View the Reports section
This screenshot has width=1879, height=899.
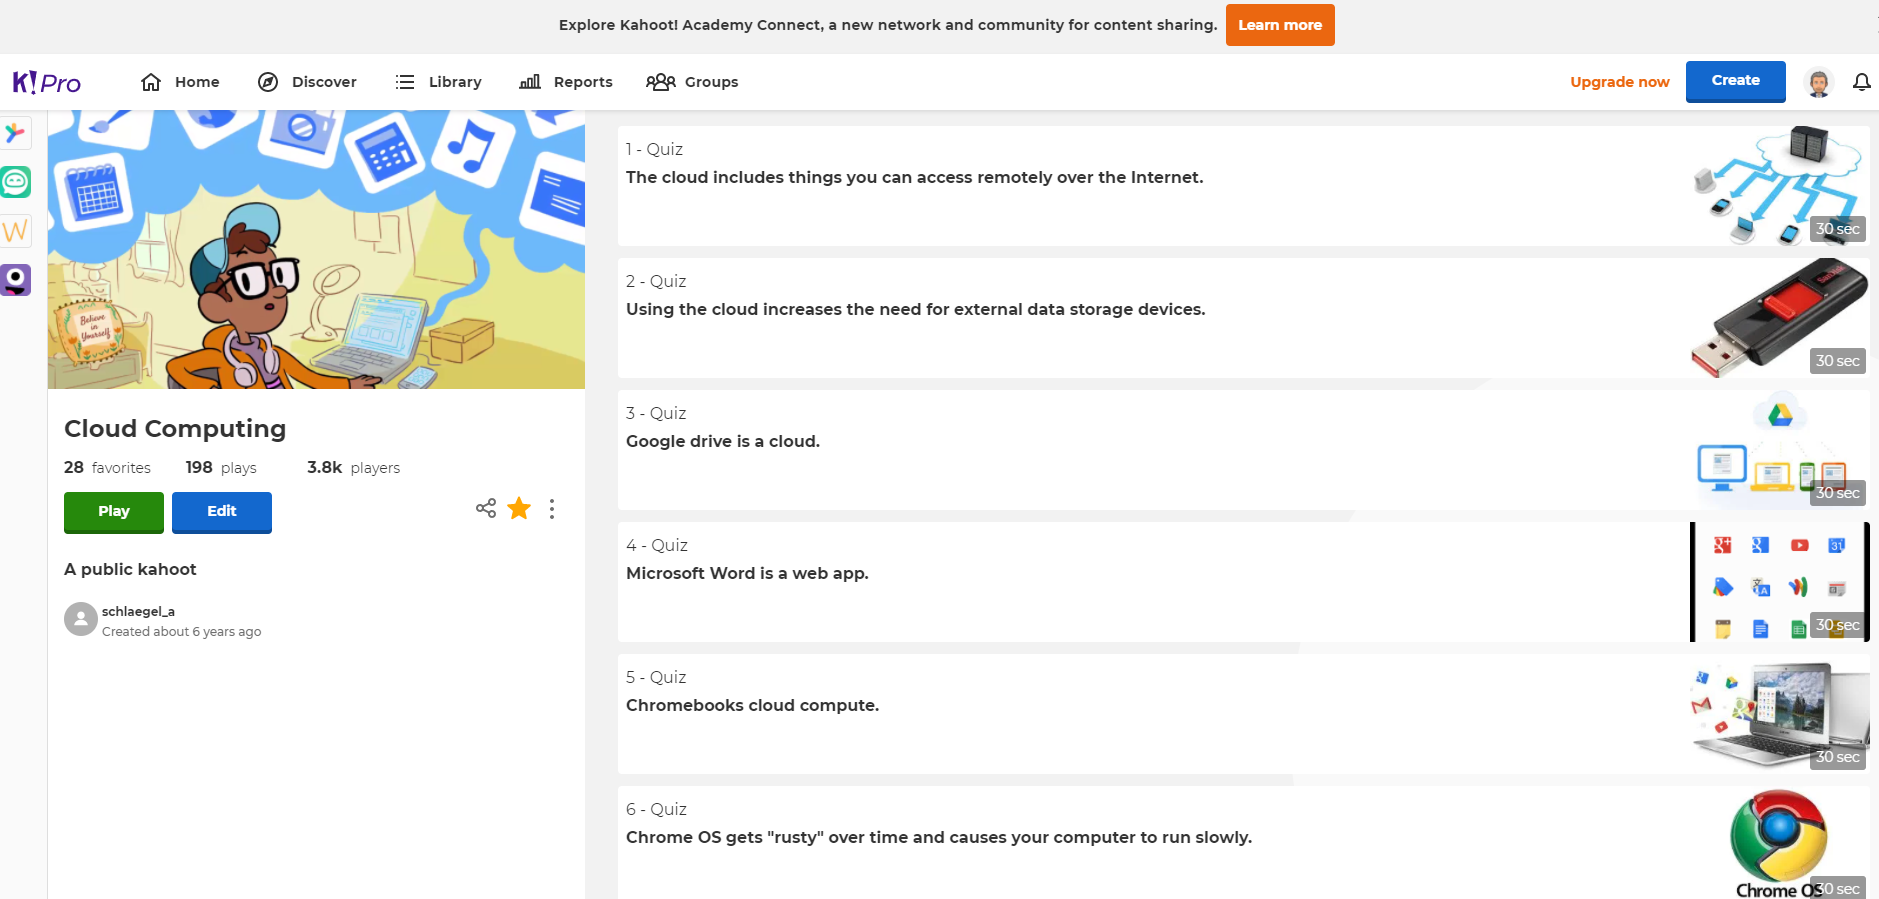(x=566, y=82)
